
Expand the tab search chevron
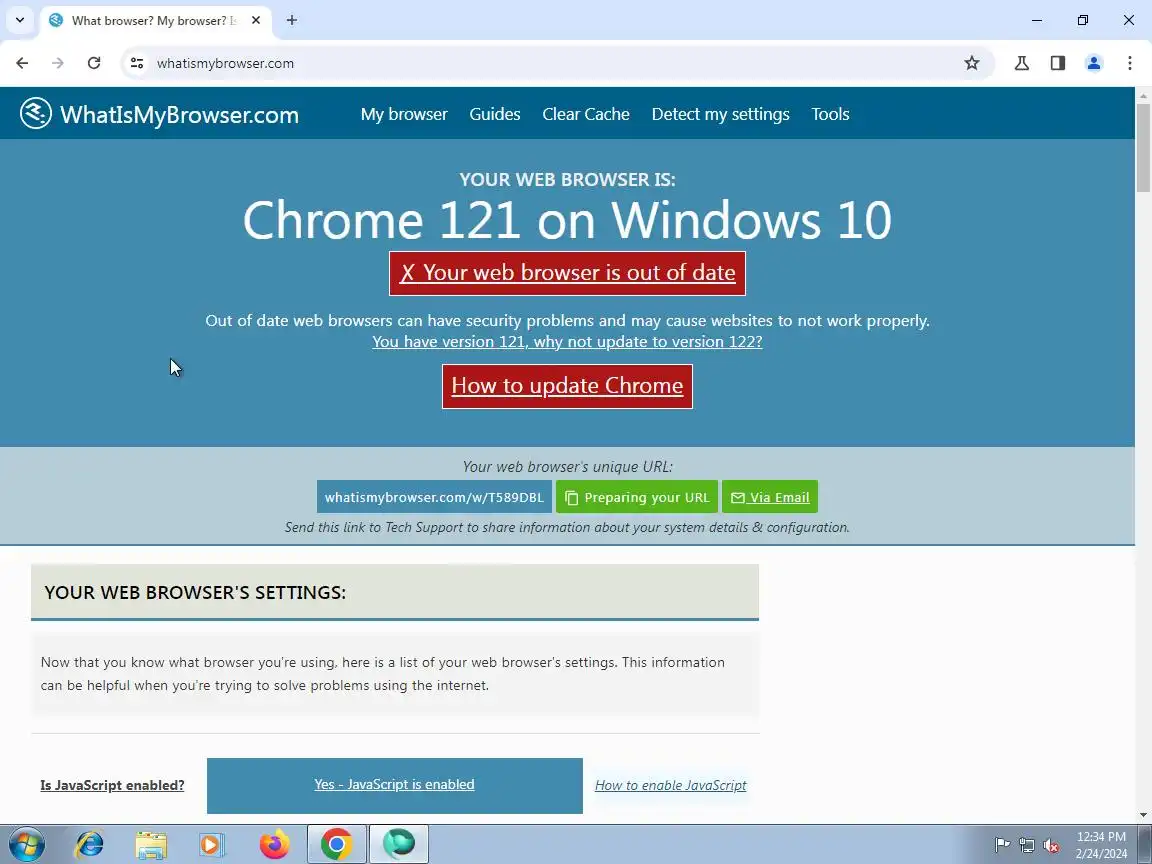[x=20, y=21]
